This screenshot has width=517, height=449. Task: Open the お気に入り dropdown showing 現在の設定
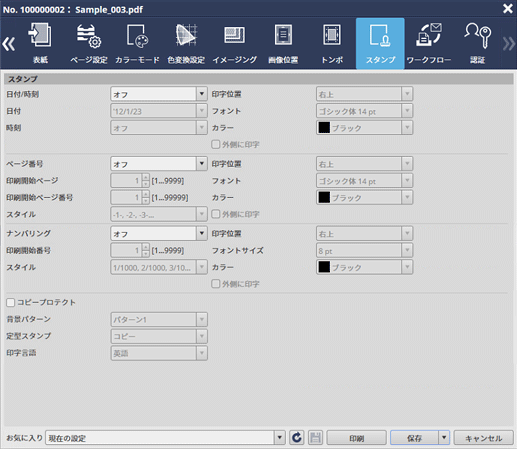(165, 438)
